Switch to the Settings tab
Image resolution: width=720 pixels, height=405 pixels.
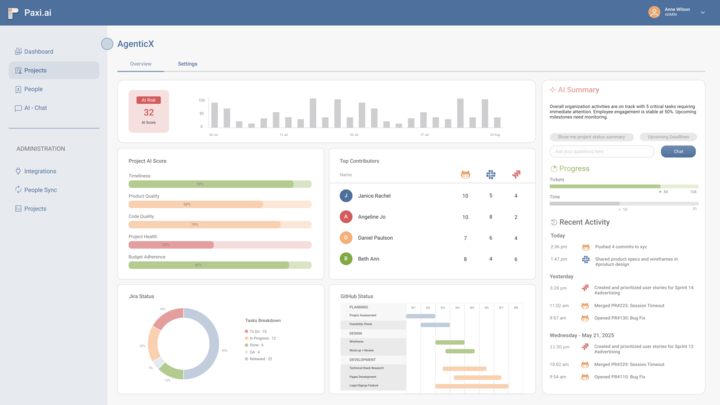(x=187, y=64)
